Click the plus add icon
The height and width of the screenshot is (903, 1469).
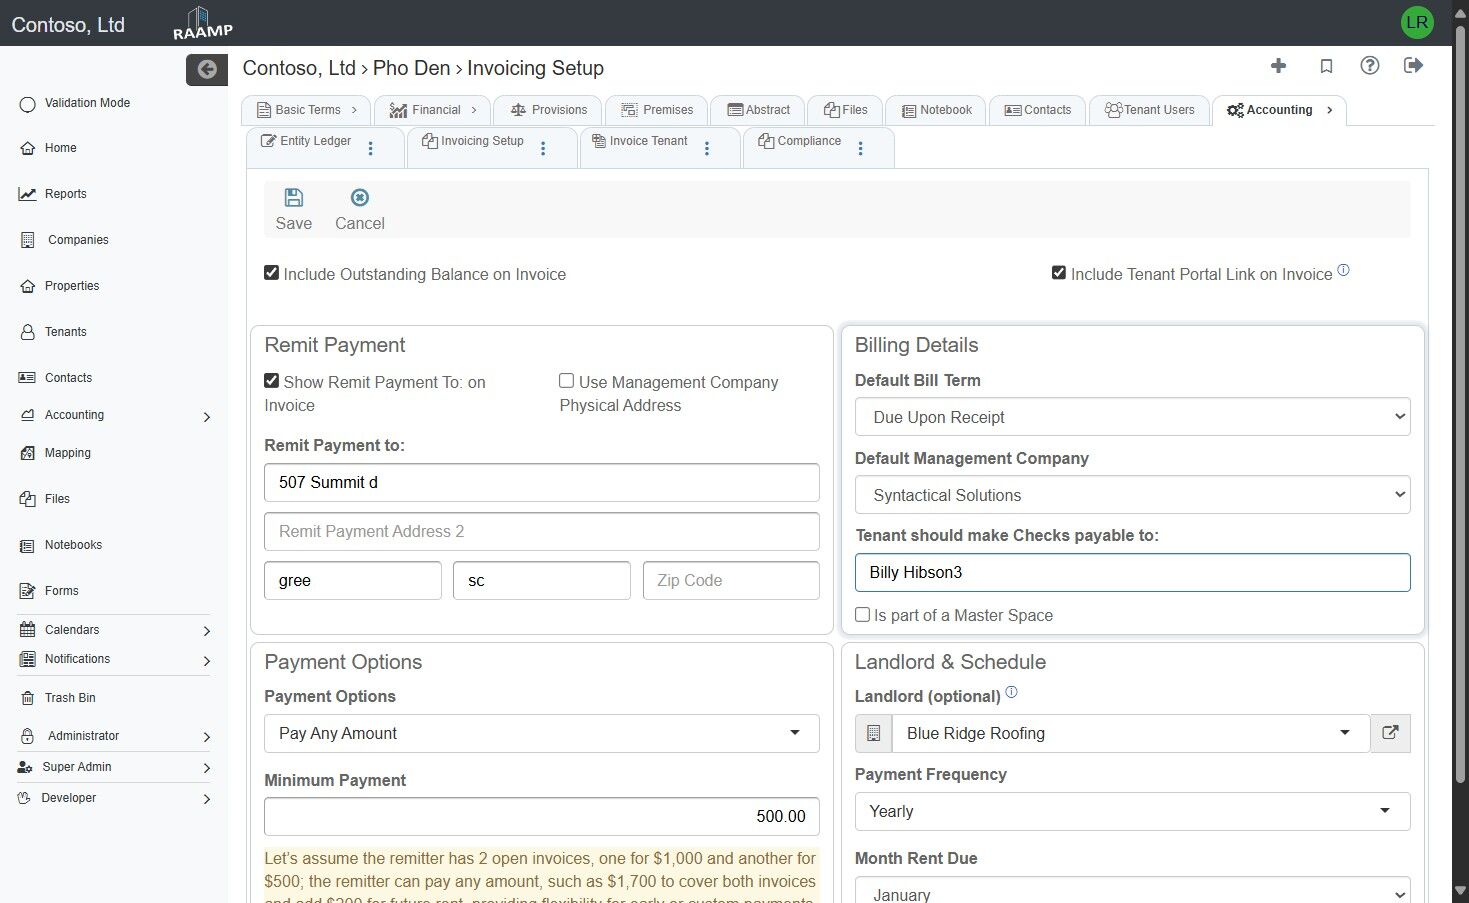(1278, 66)
